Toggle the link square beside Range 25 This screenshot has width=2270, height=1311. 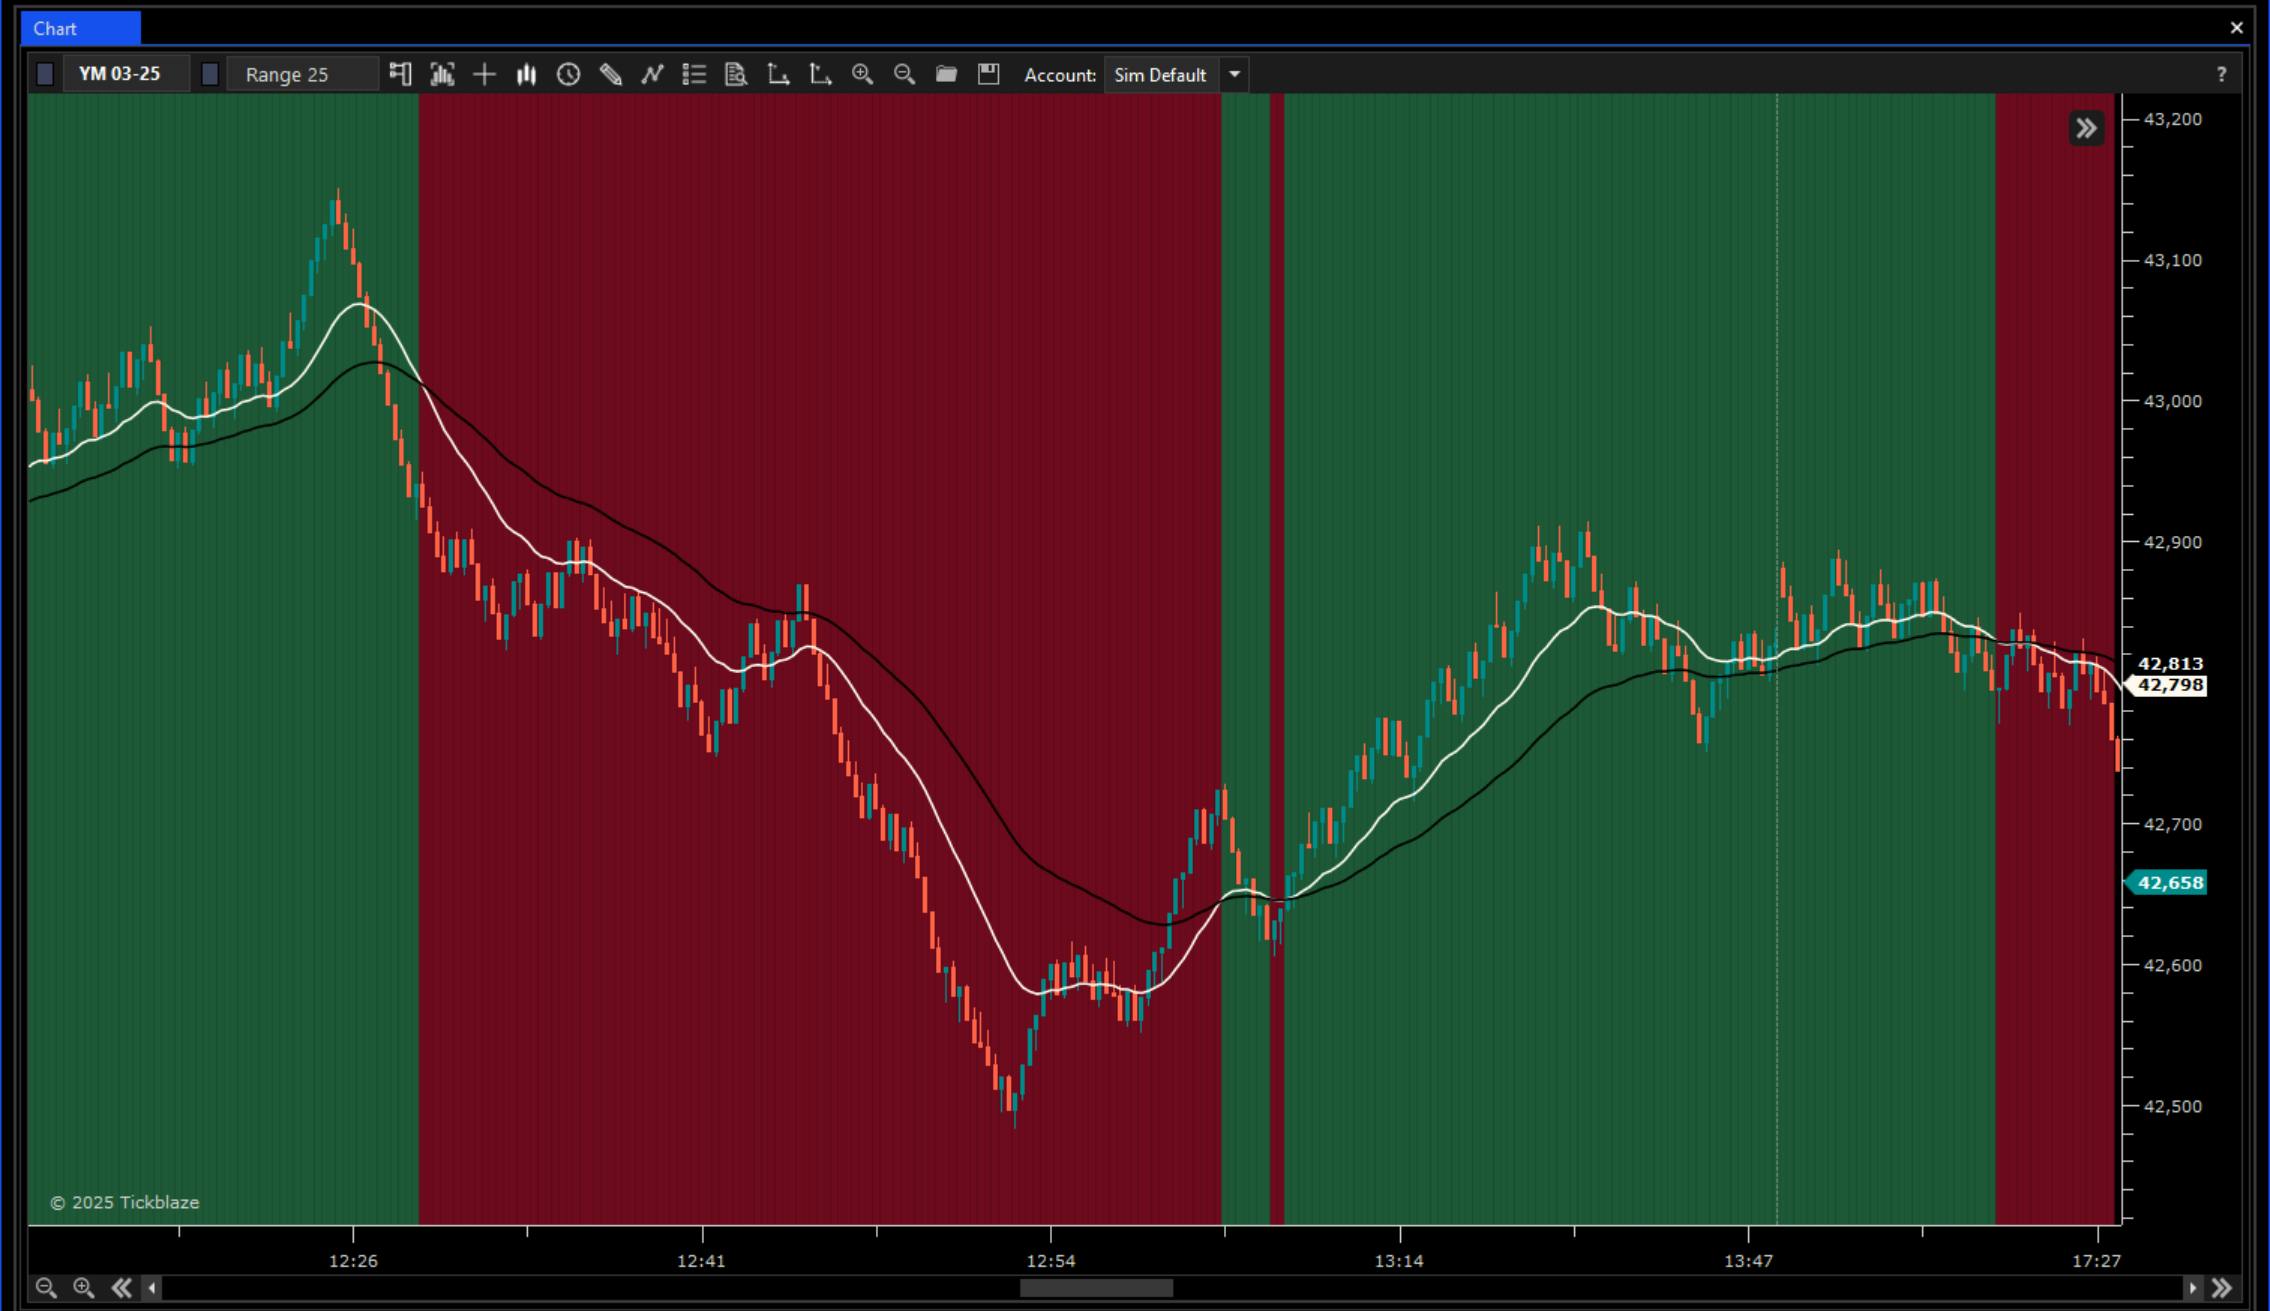210,74
